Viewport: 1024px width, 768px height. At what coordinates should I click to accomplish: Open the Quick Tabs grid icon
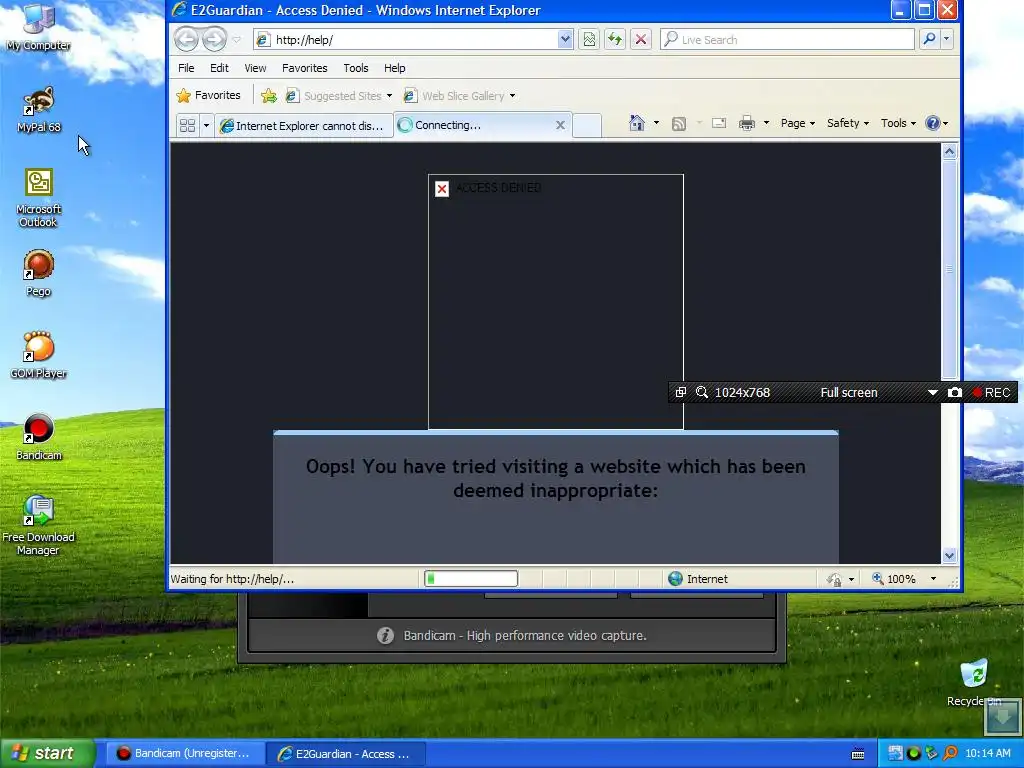(187, 125)
